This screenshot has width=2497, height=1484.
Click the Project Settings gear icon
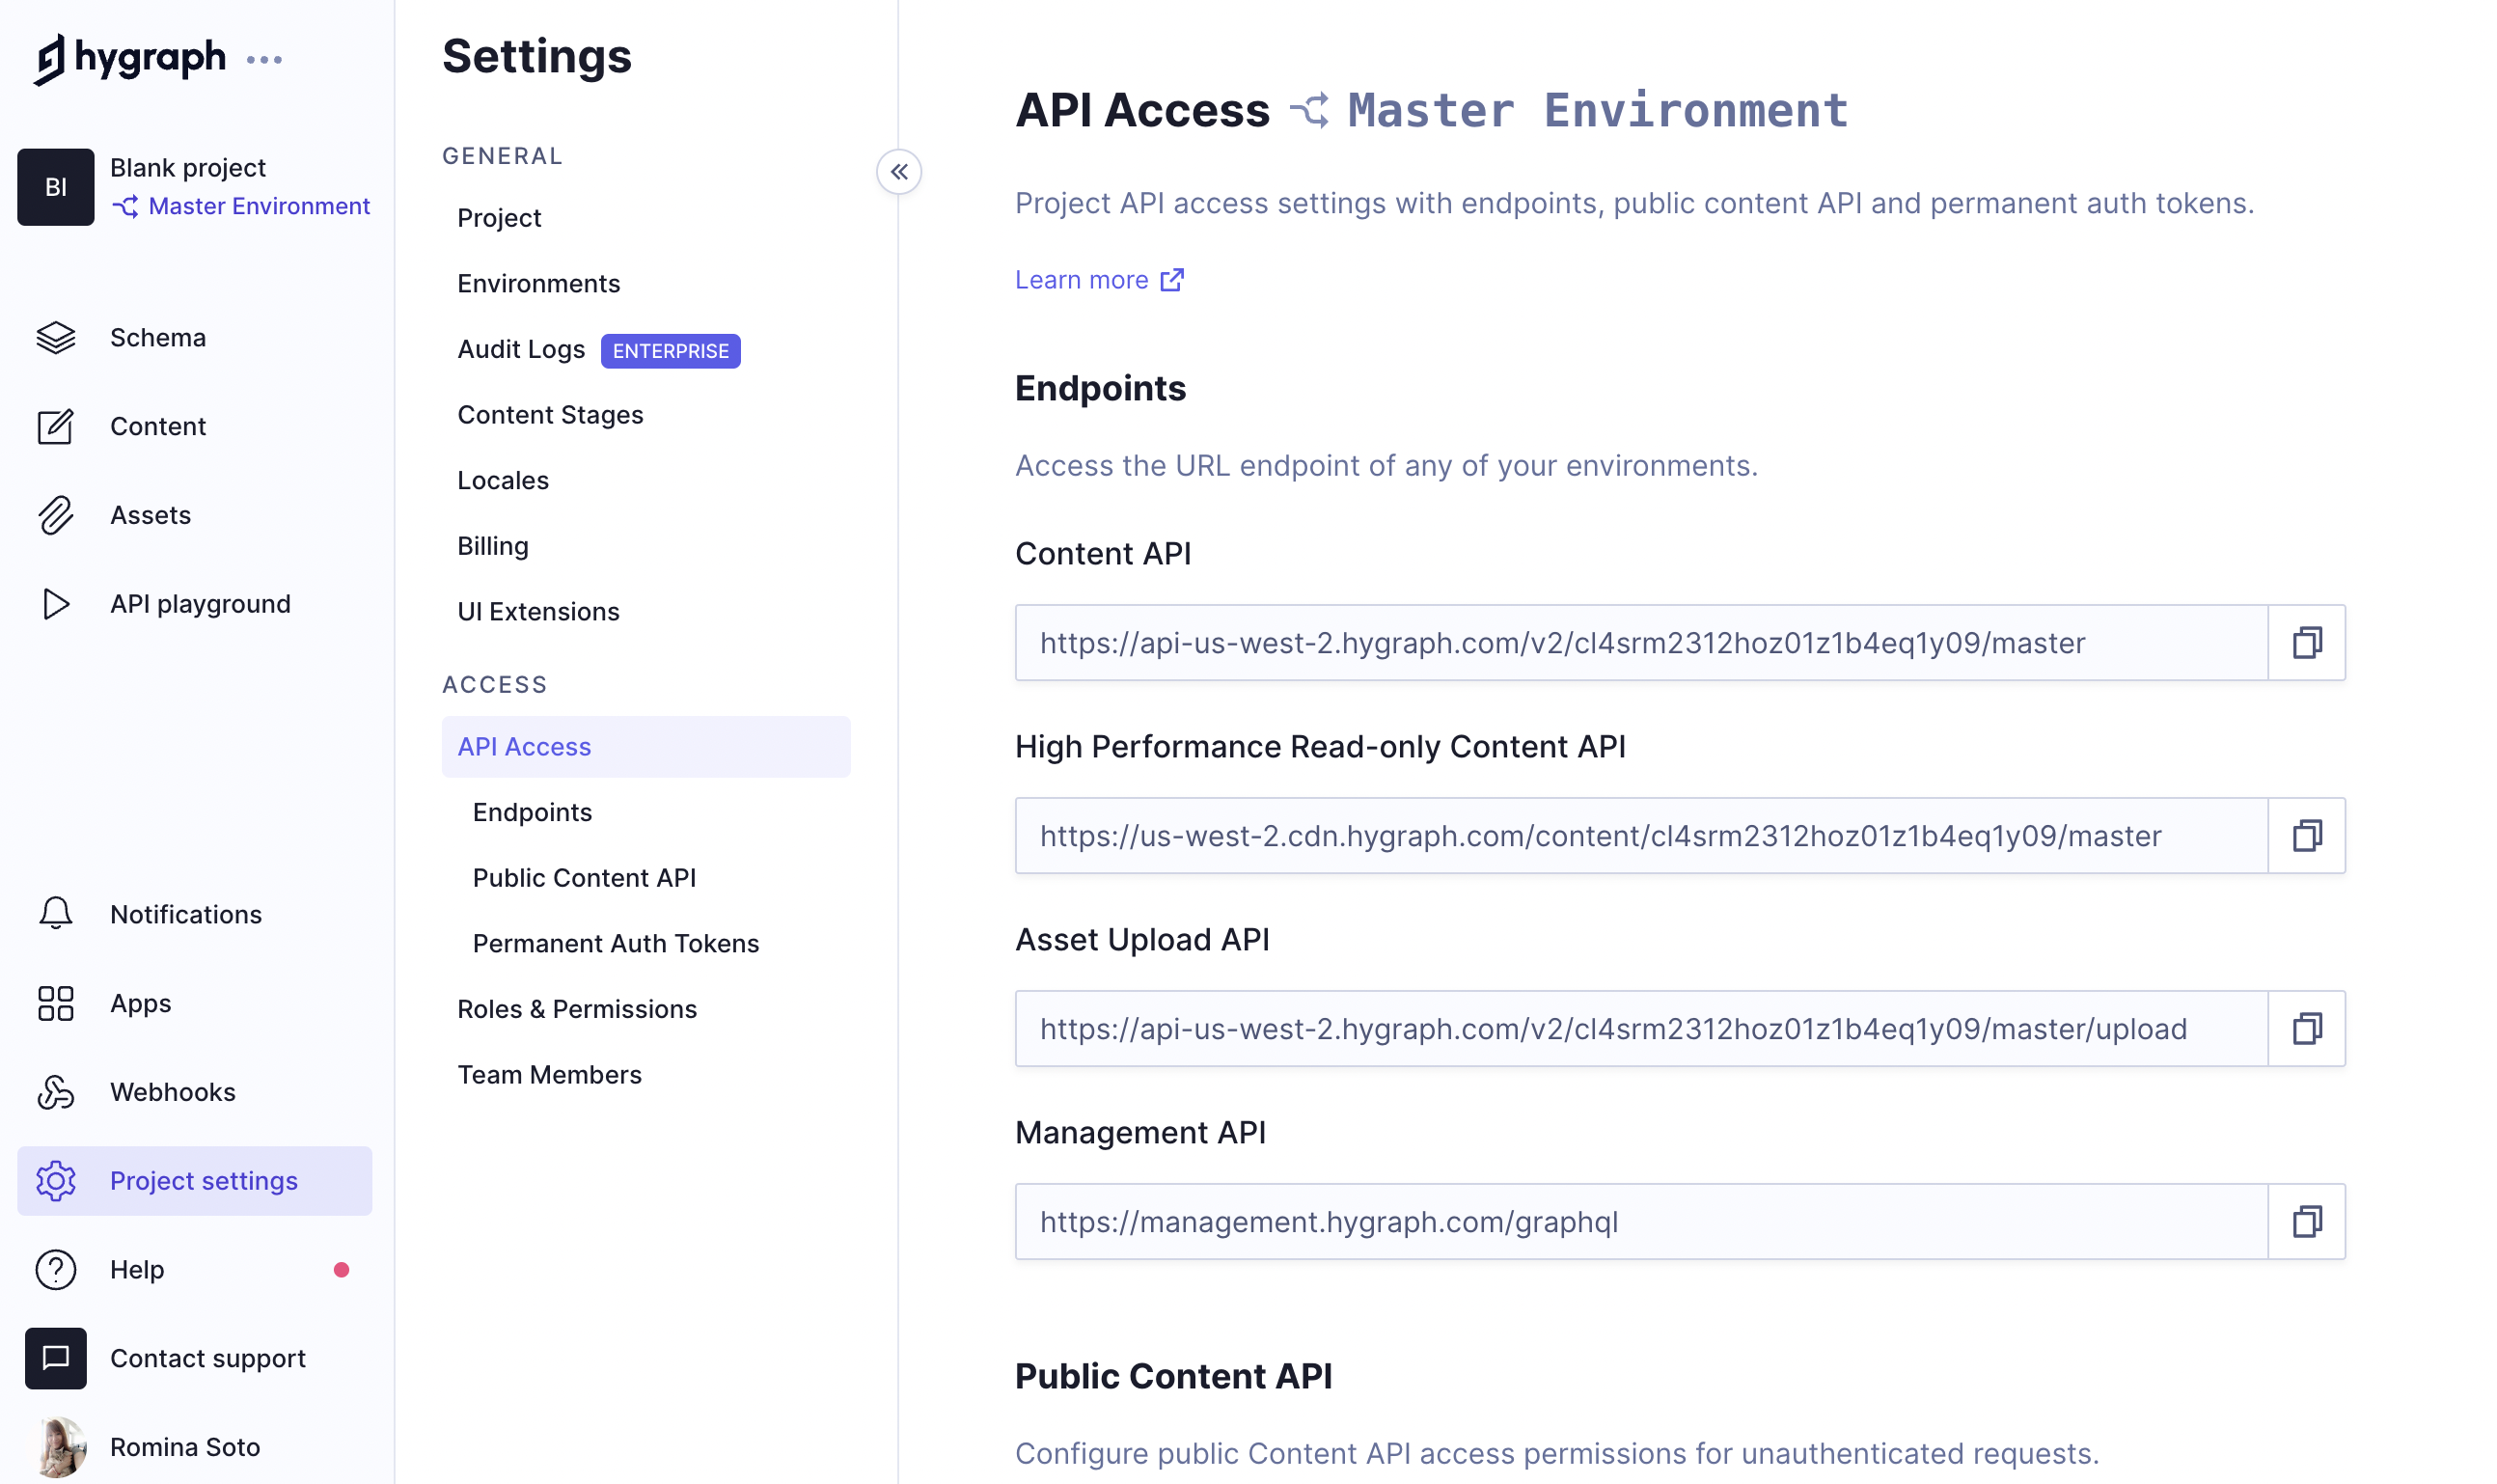tap(57, 1180)
